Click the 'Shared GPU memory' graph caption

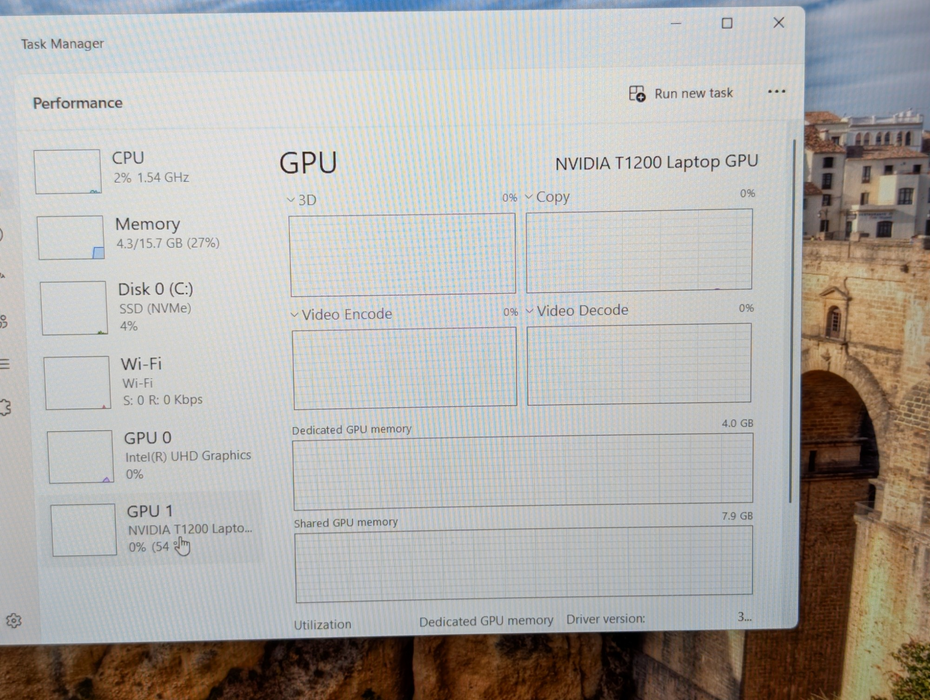tap(346, 523)
